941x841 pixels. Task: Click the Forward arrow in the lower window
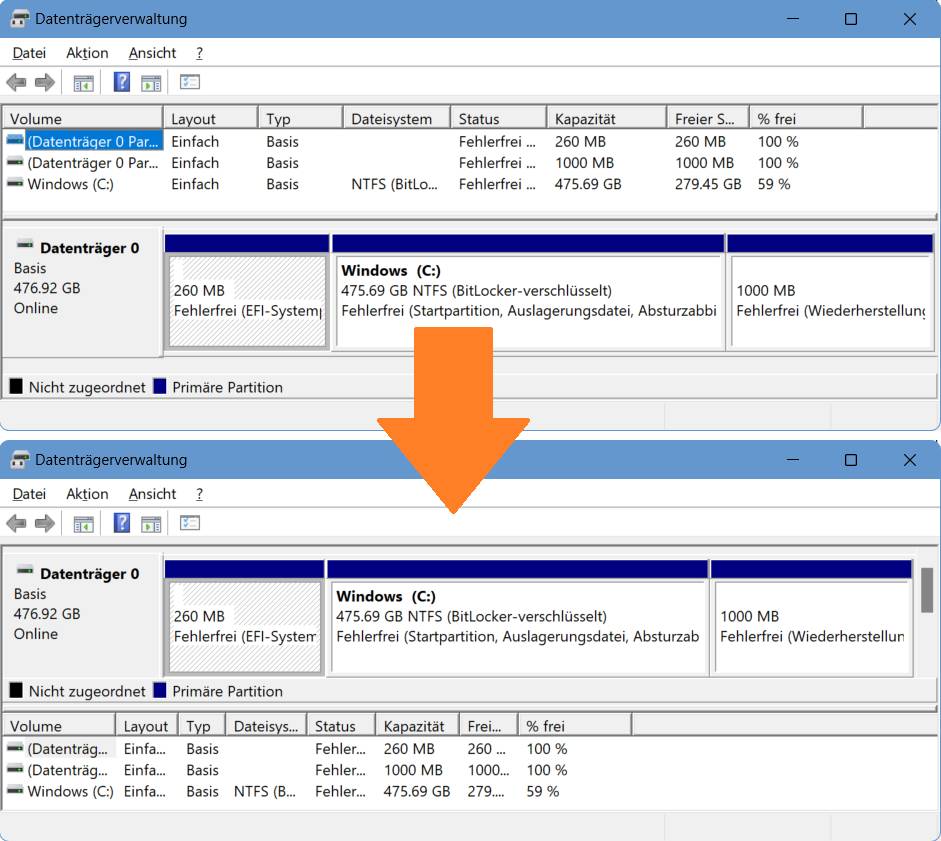(44, 523)
